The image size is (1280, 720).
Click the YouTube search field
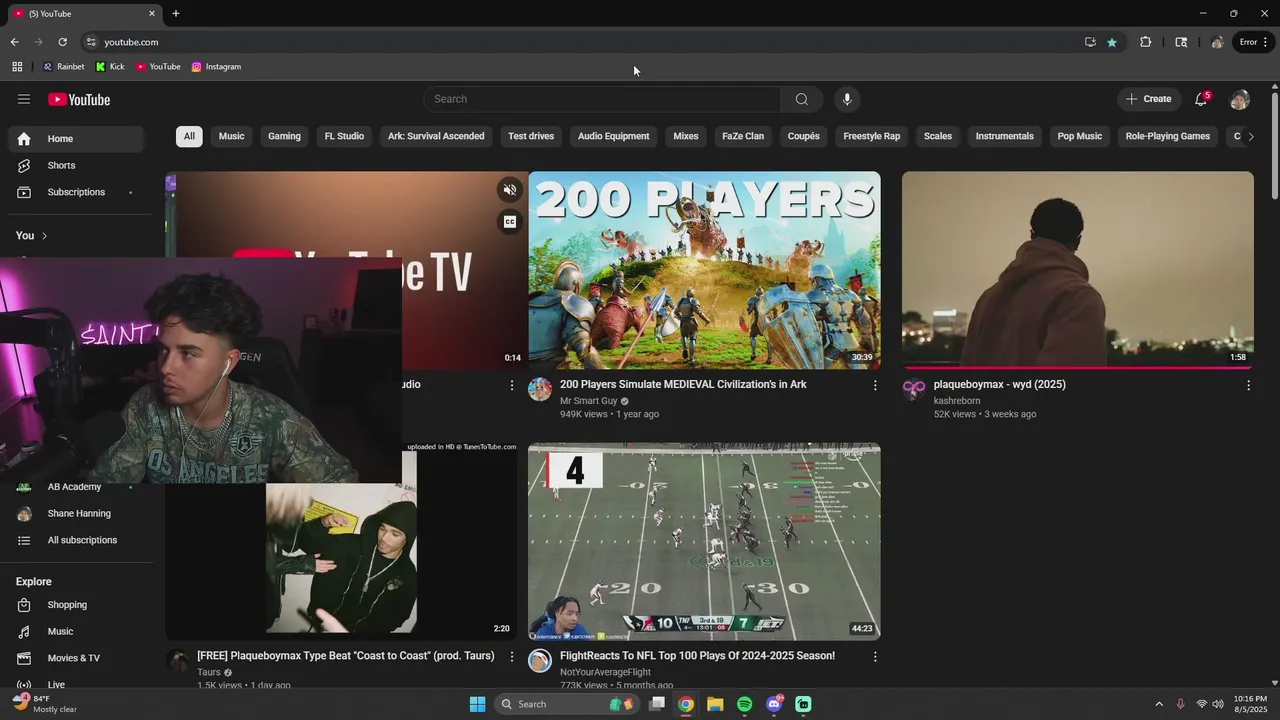click(602, 99)
